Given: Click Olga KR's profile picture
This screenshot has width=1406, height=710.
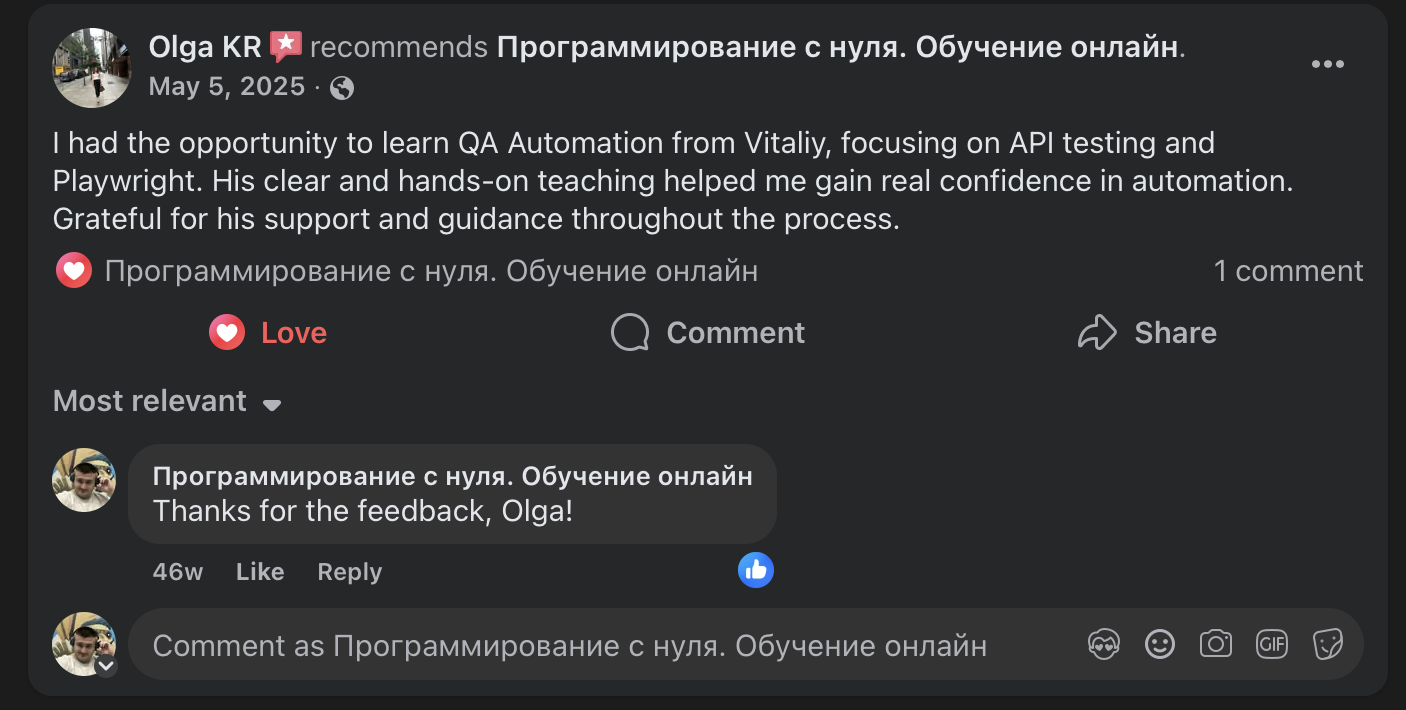Looking at the screenshot, I should point(92,68).
